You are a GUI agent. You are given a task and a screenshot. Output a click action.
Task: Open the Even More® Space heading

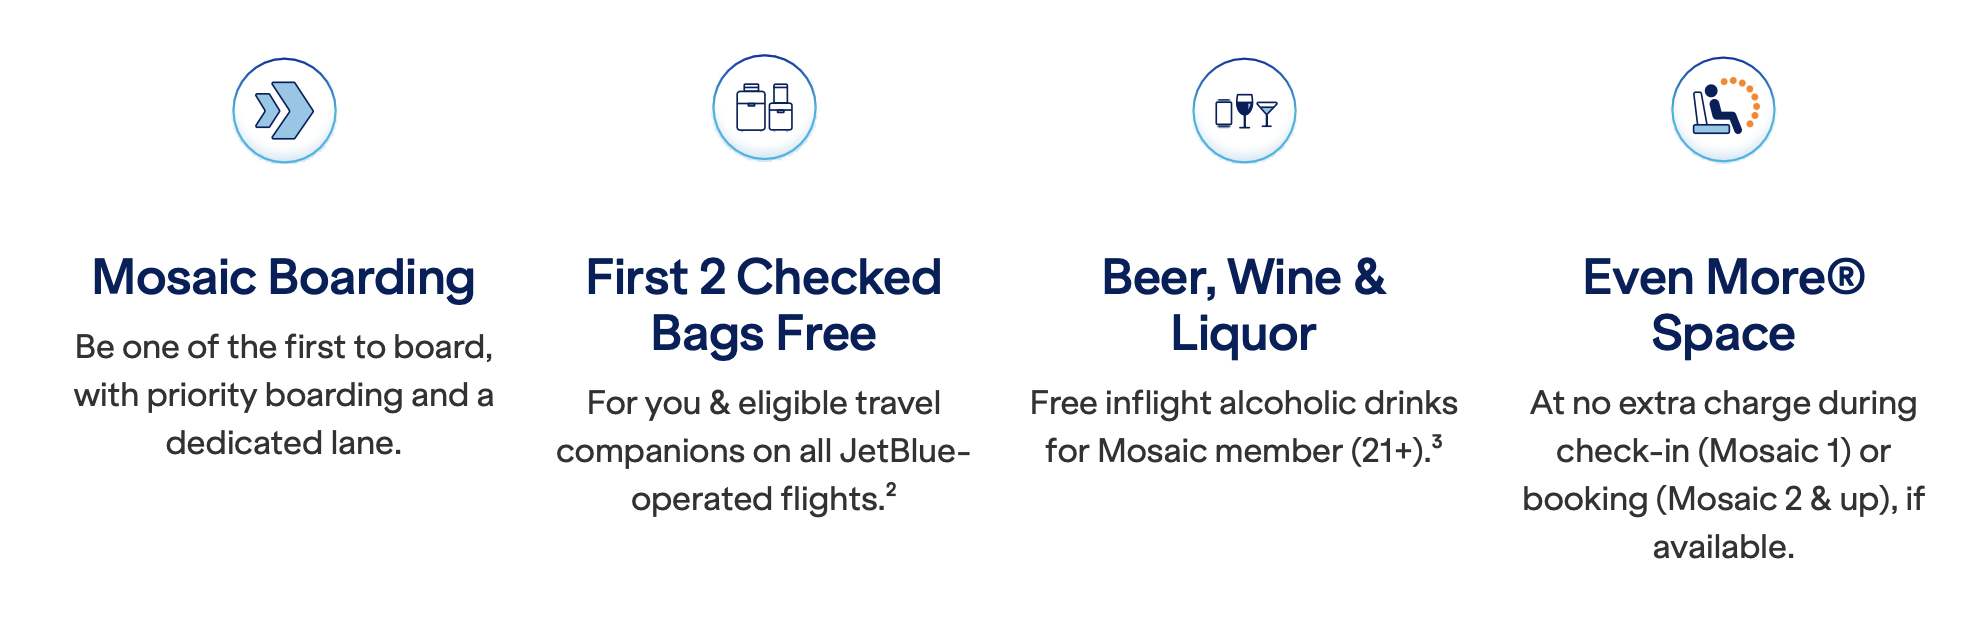point(1723,305)
